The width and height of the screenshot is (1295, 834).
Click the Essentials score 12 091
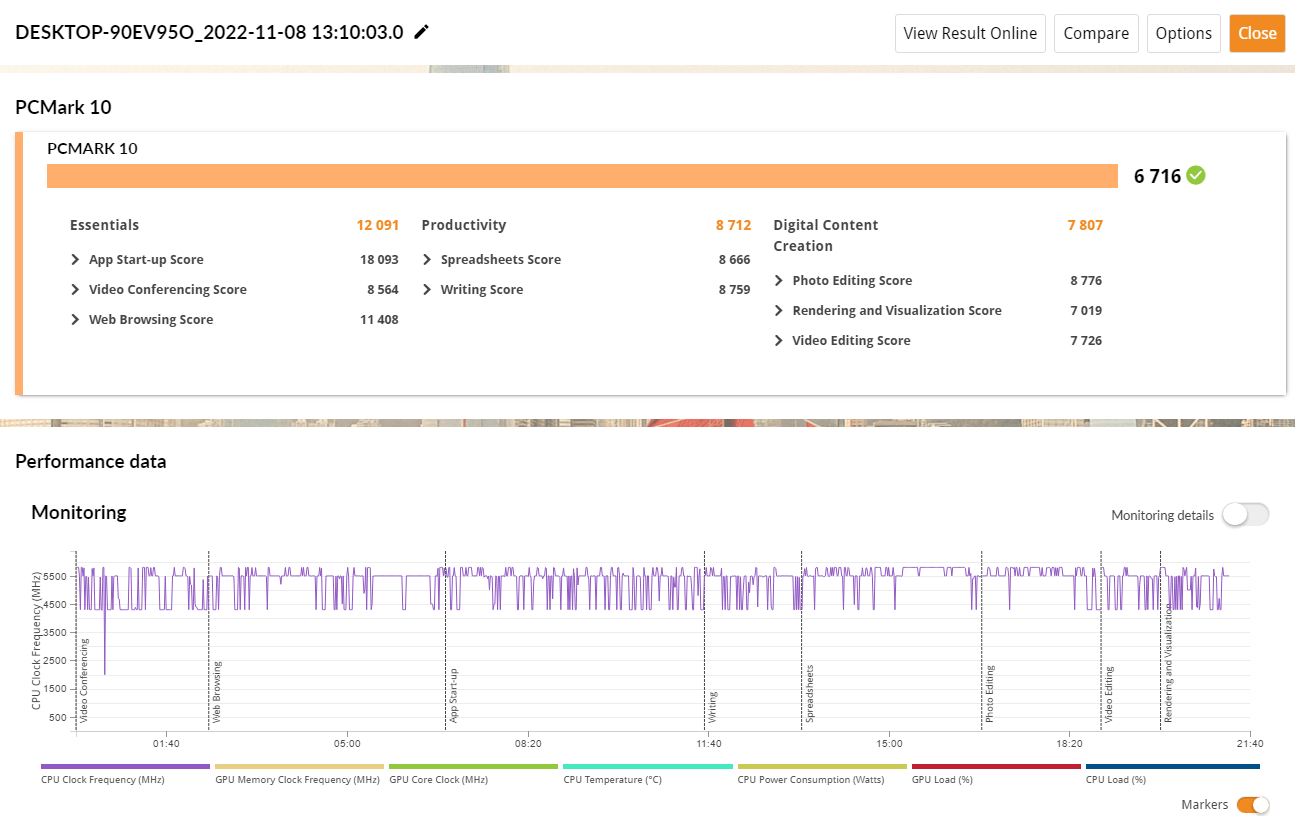tap(377, 225)
